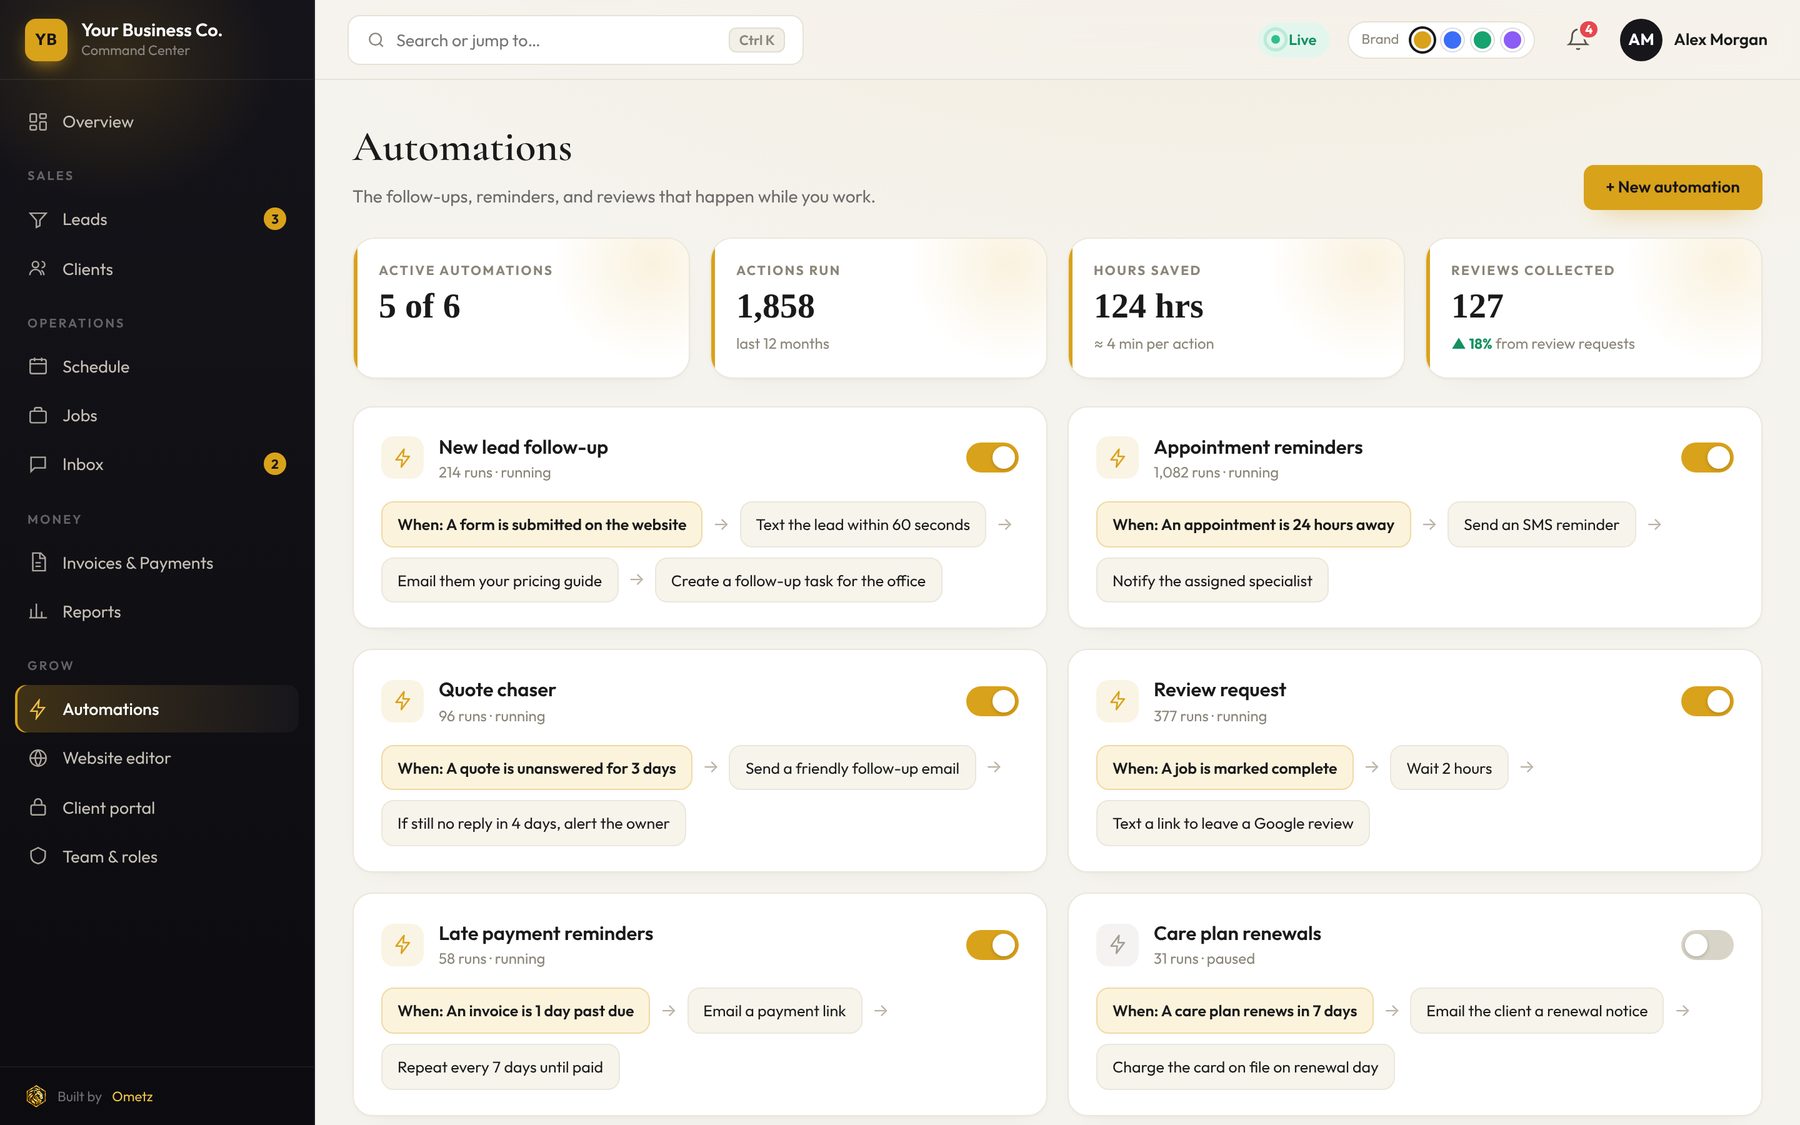Click the step "Text the lead within 60 seconds"
Viewport: 1800px width, 1125px height.
pos(863,524)
